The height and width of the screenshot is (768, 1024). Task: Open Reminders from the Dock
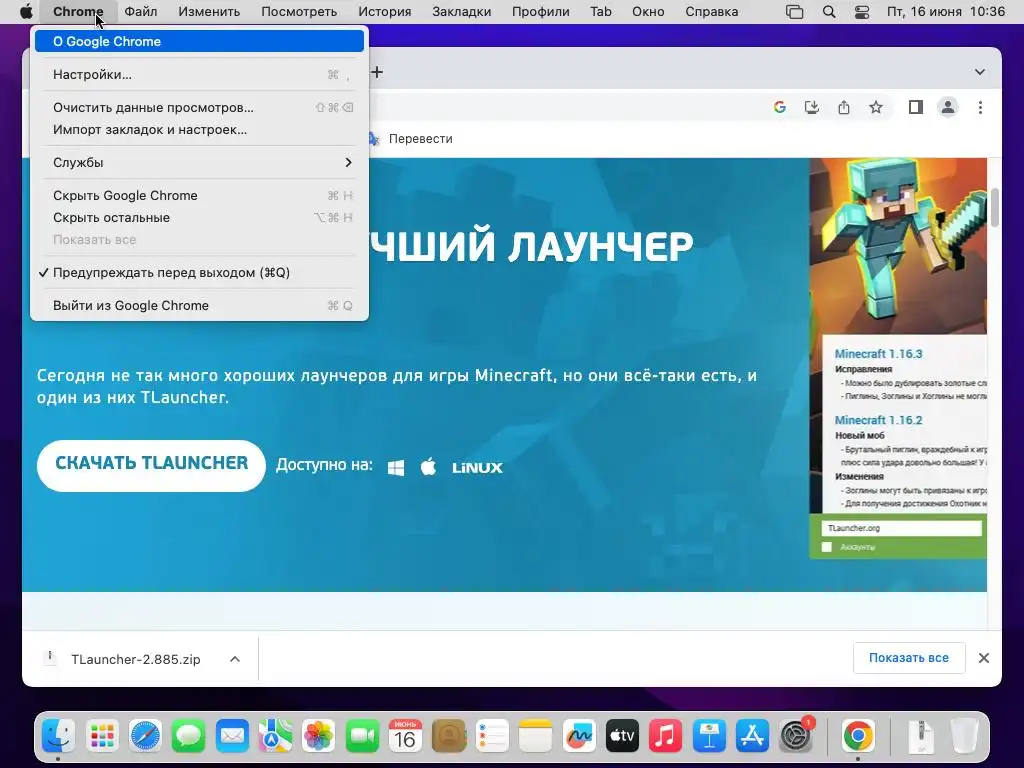(x=492, y=736)
